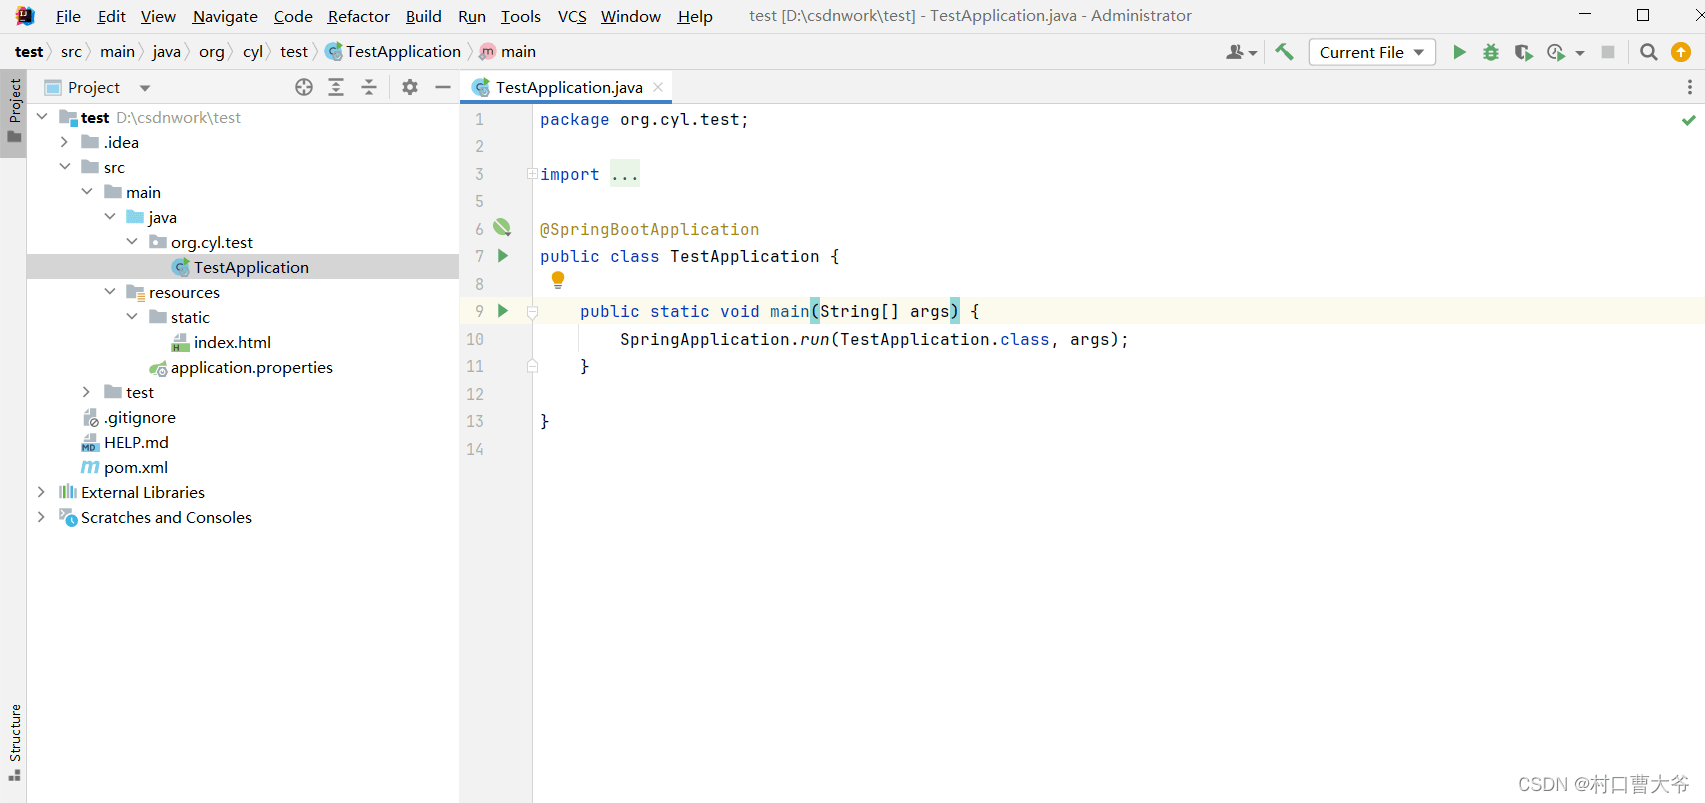The height and width of the screenshot is (803, 1705).
Task: Open the Tools menu
Action: 520,16
